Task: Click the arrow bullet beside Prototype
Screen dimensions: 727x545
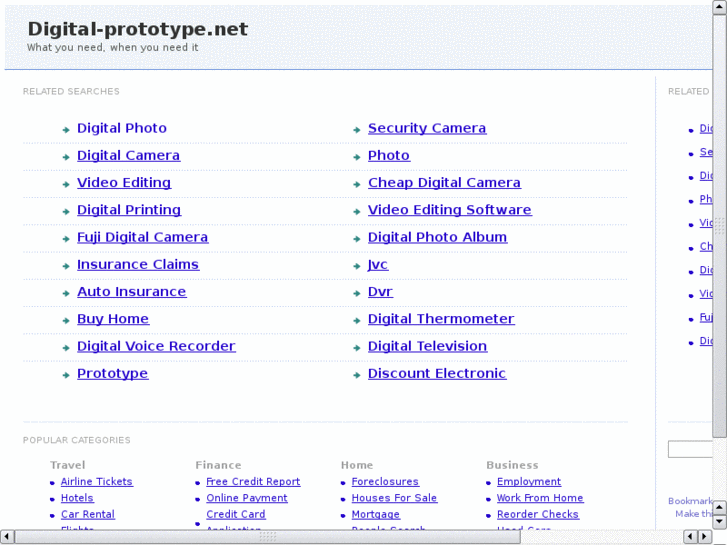Action: [66, 375]
